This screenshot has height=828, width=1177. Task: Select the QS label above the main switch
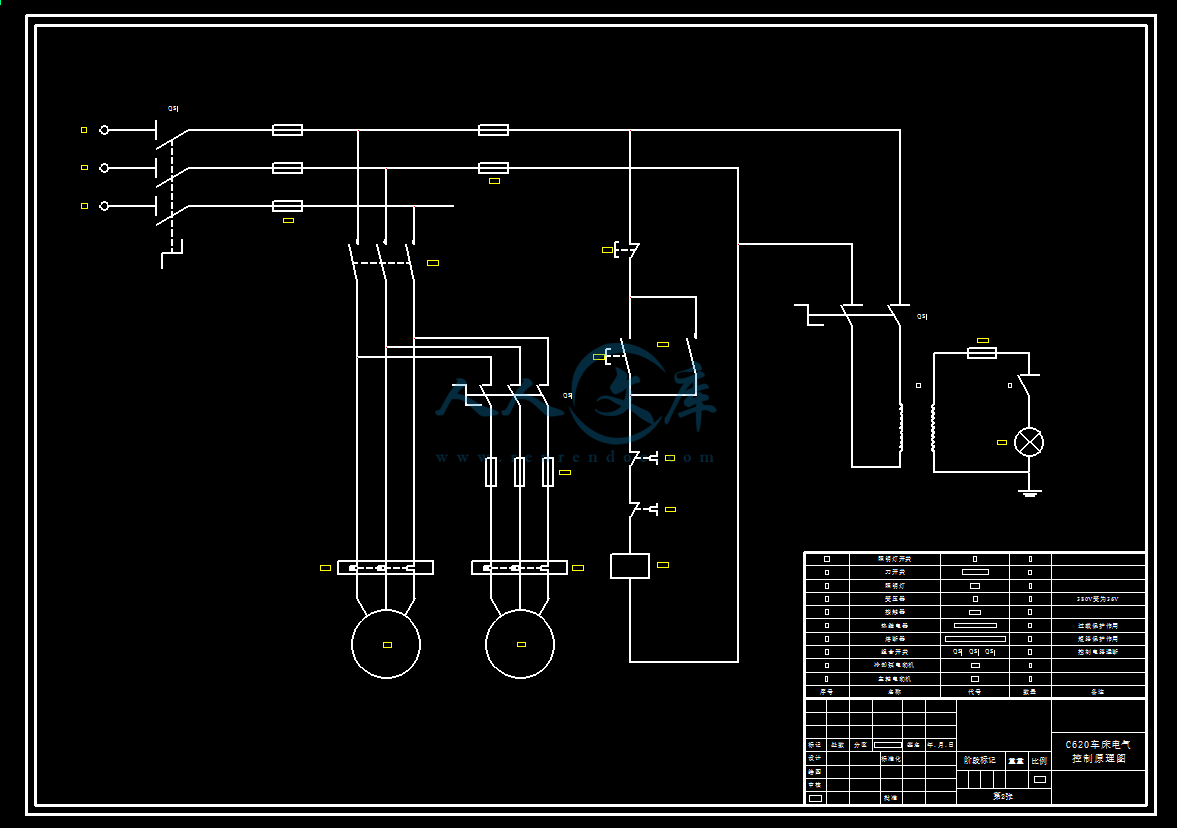(173, 109)
